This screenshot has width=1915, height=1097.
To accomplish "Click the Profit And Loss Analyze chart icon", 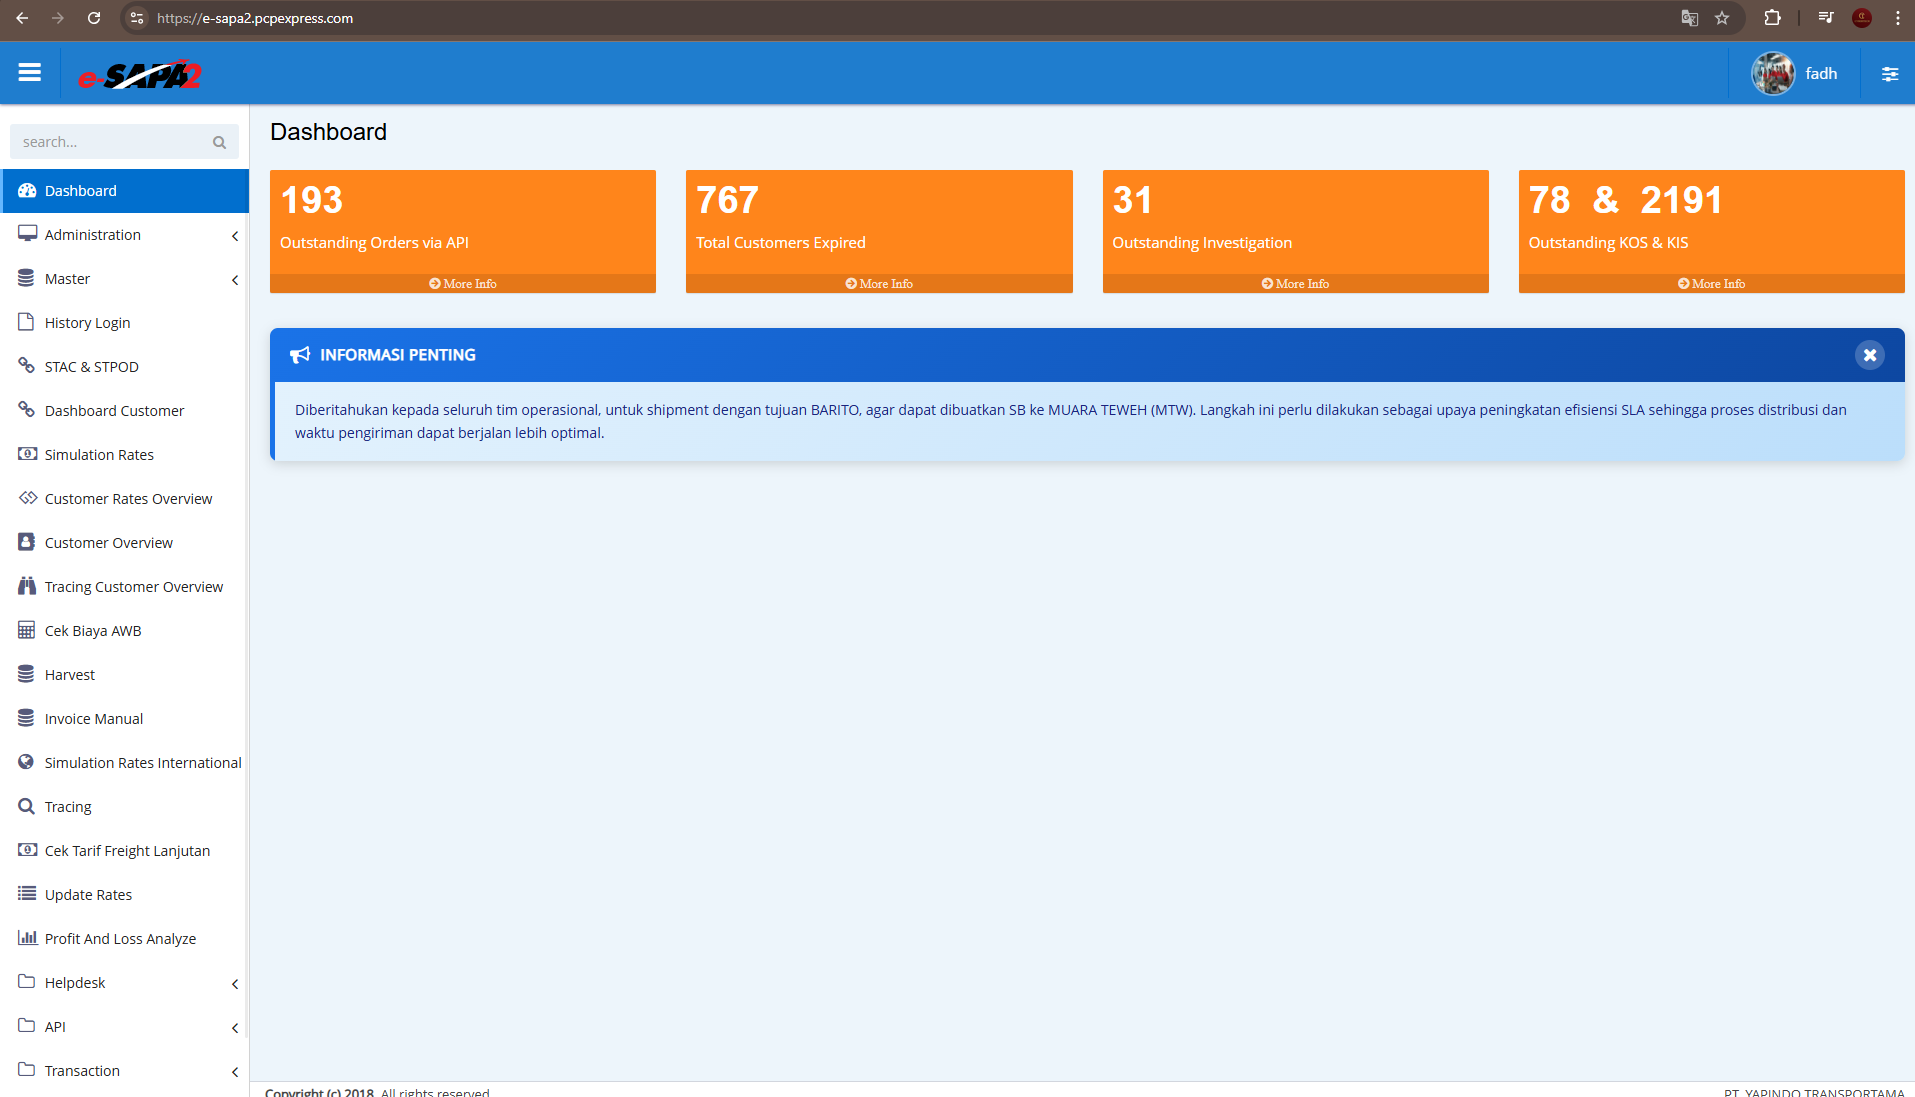I will tap(28, 938).
